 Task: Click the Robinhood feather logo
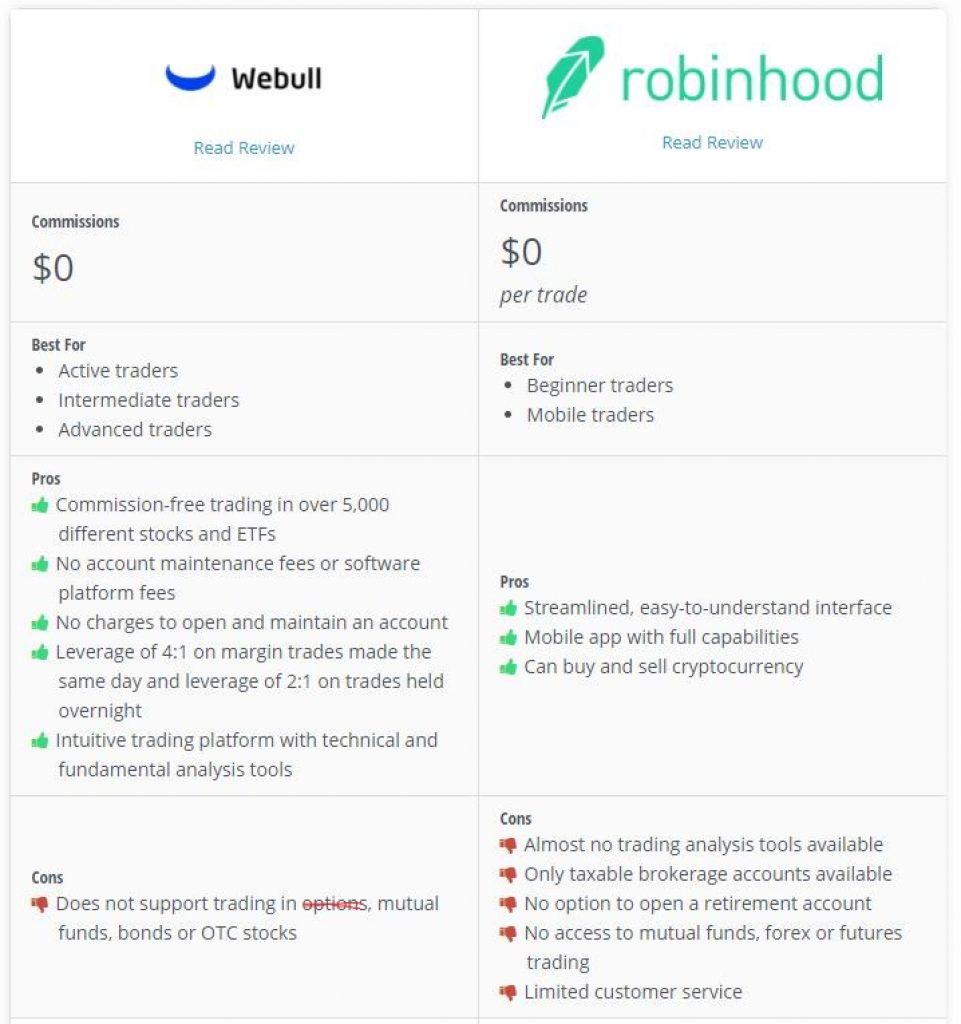[572, 78]
